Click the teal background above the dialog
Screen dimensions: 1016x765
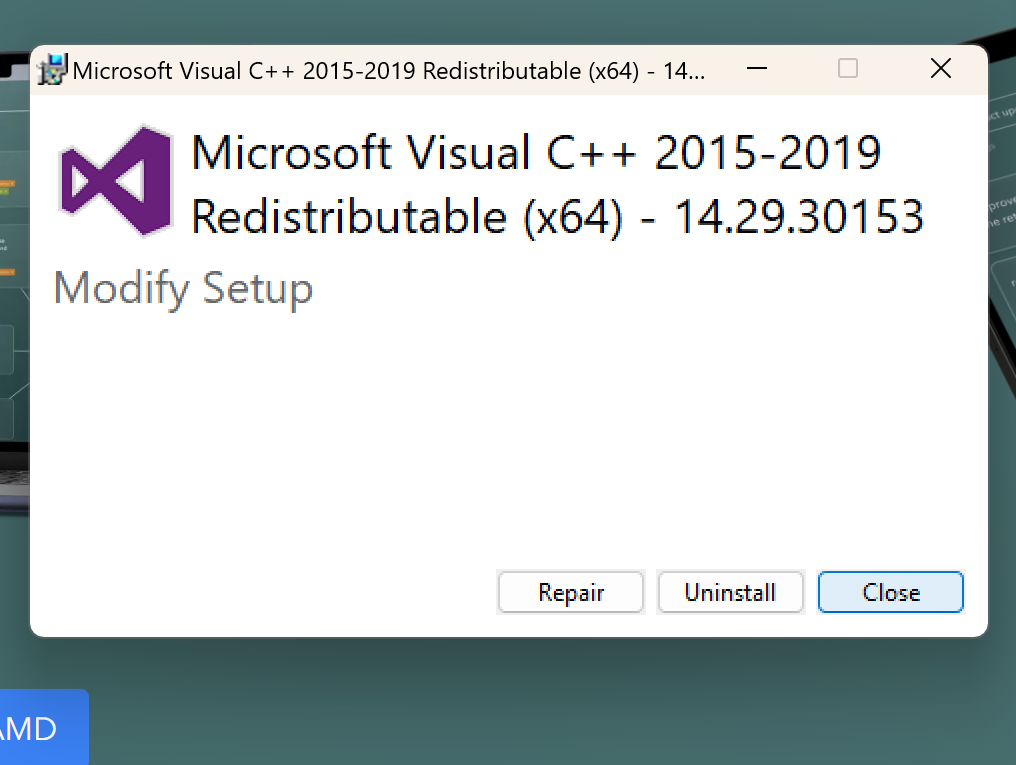click(500, 20)
